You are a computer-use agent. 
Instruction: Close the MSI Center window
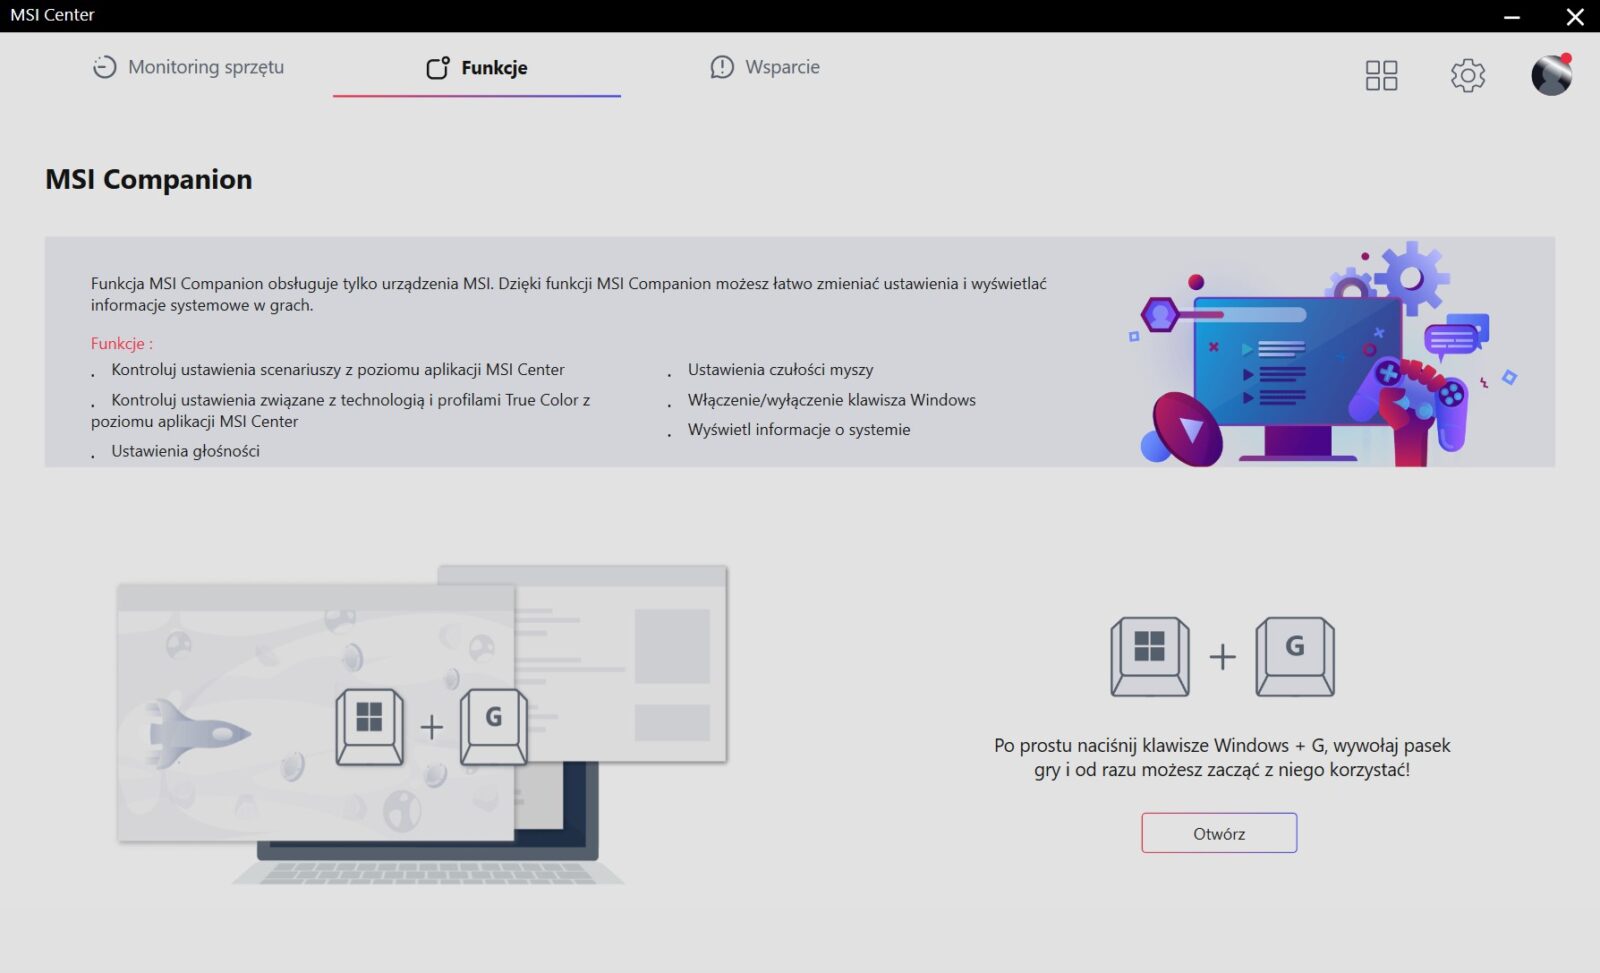tap(1575, 16)
